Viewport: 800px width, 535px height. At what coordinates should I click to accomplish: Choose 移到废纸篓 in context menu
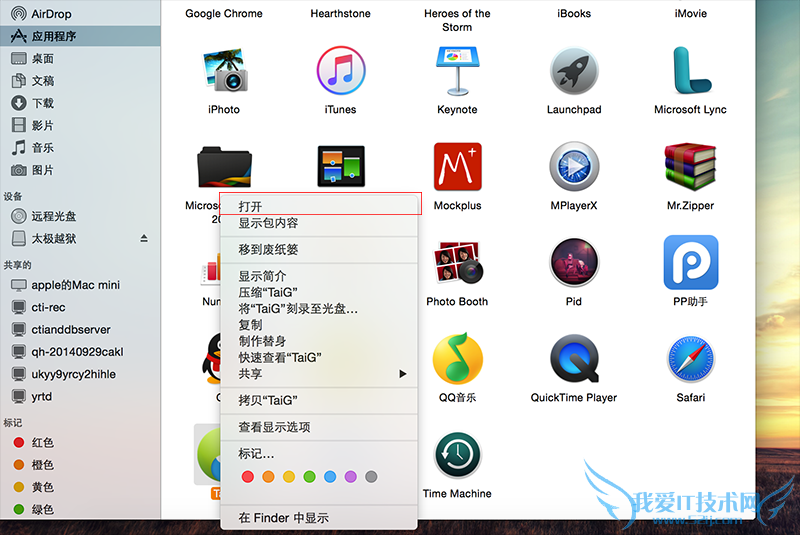319,249
